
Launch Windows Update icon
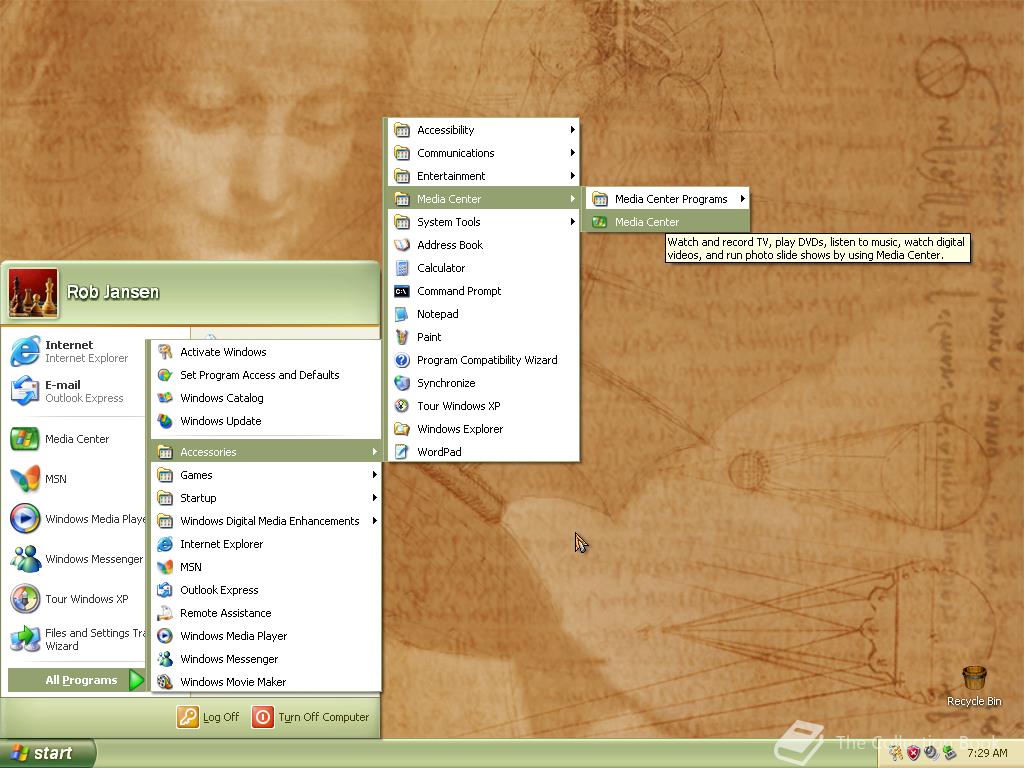pyautogui.click(x=165, y=421)
